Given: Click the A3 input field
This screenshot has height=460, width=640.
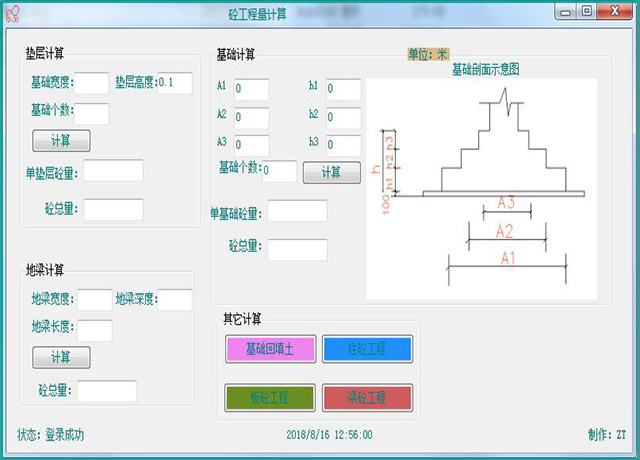Looking at the screenshot, I should [252, 145].
